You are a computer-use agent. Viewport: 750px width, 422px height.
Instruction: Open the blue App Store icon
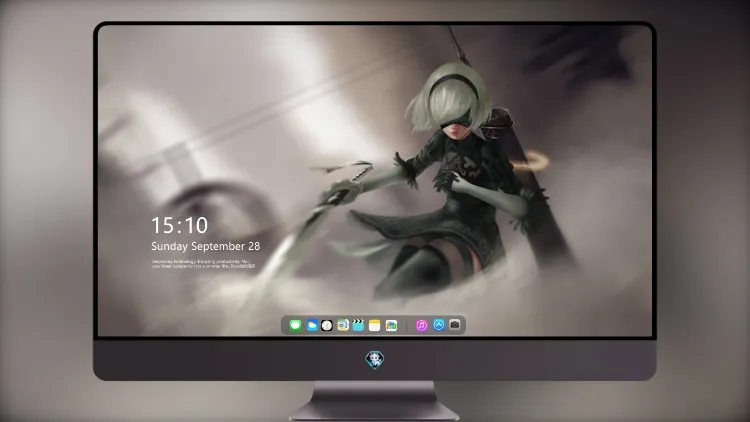point(439,325)
